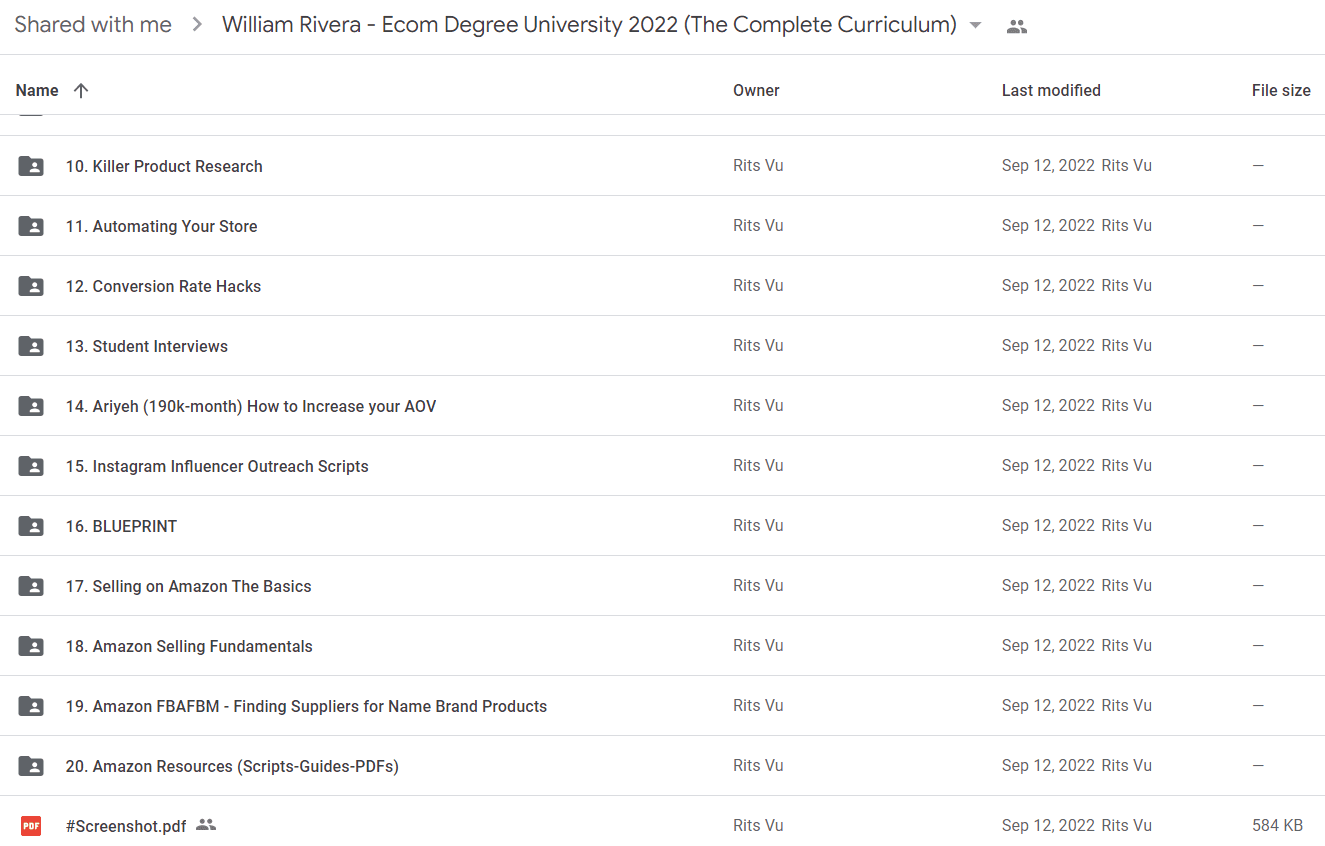Click folder icon beside Conversion Rate Hacks

click(31, 286)
